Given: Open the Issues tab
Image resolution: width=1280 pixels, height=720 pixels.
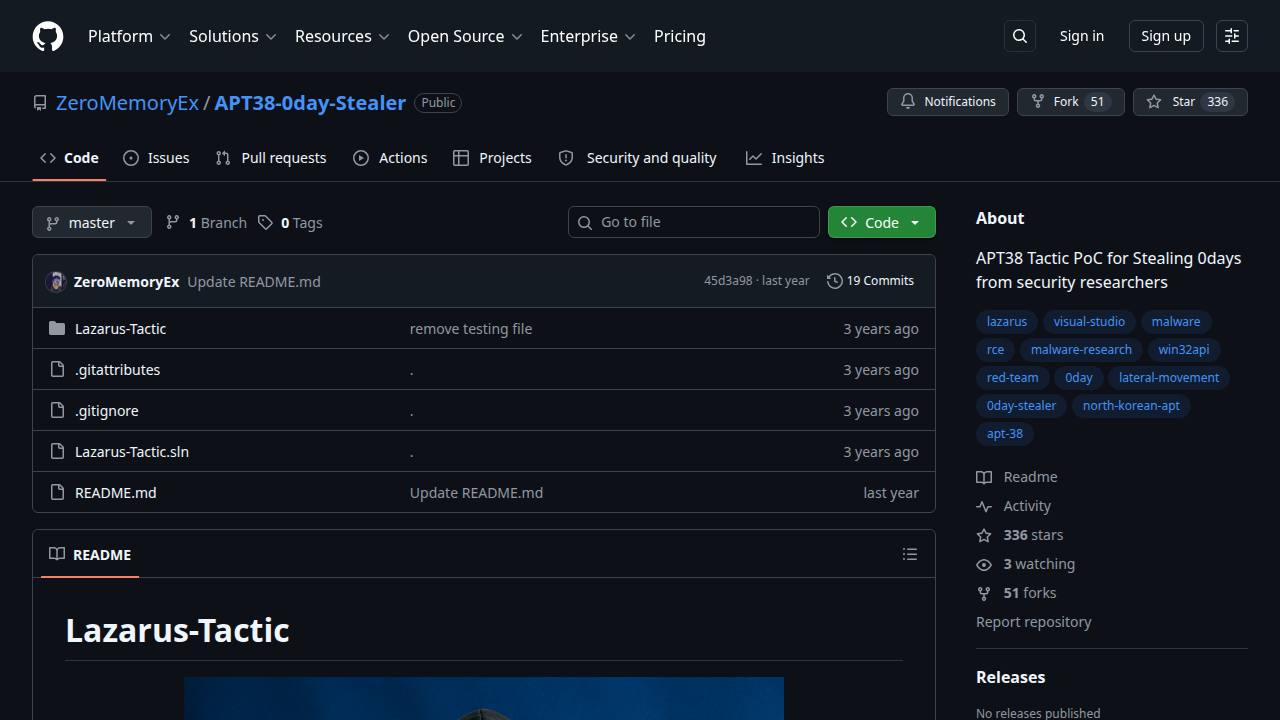Looking at the screenshot, I should click(x=156, y=158).
